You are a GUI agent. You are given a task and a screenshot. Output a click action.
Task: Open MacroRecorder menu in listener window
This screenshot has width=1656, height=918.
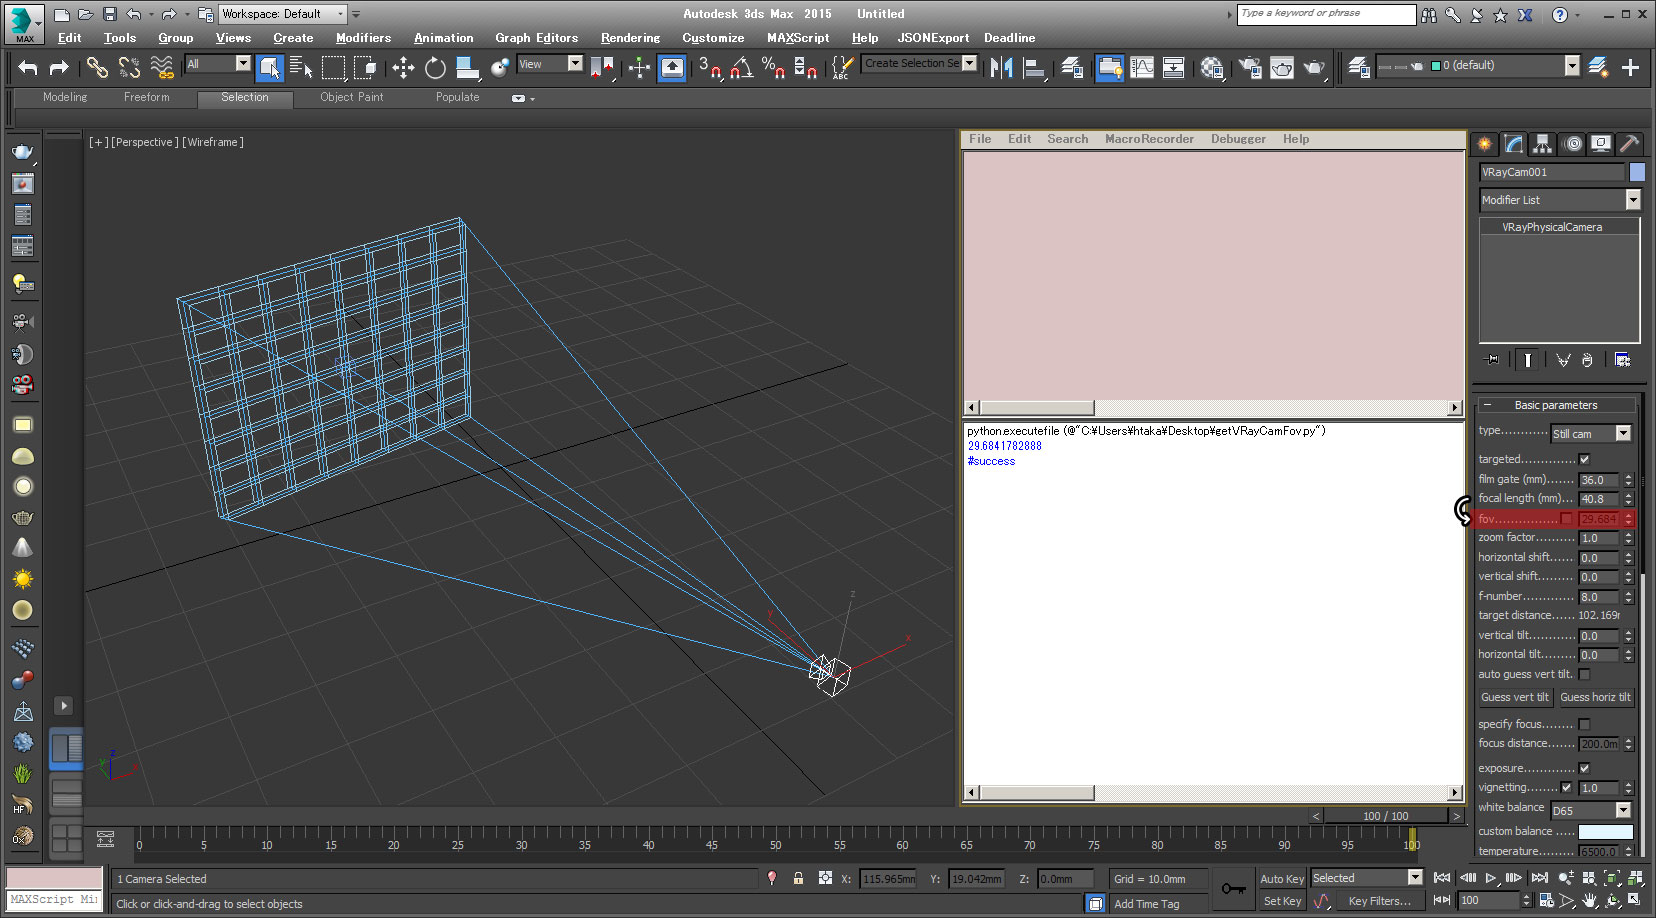[1149, 139]
